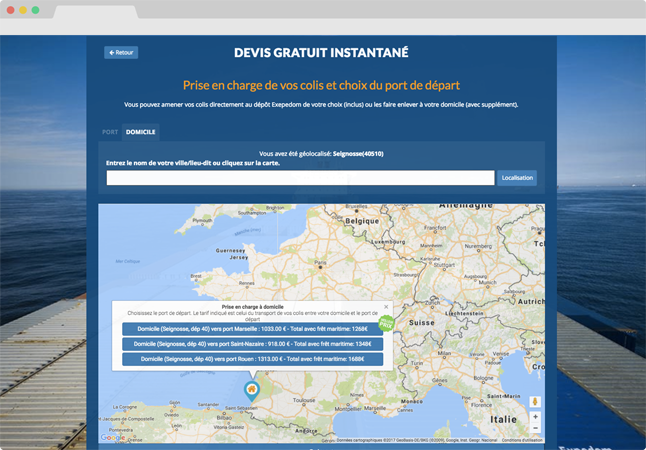Open Street View pegman icon

(535, 401)
